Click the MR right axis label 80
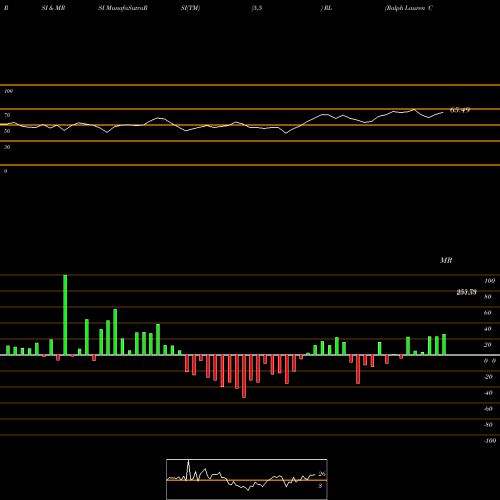500x500 pixels. 488,297
